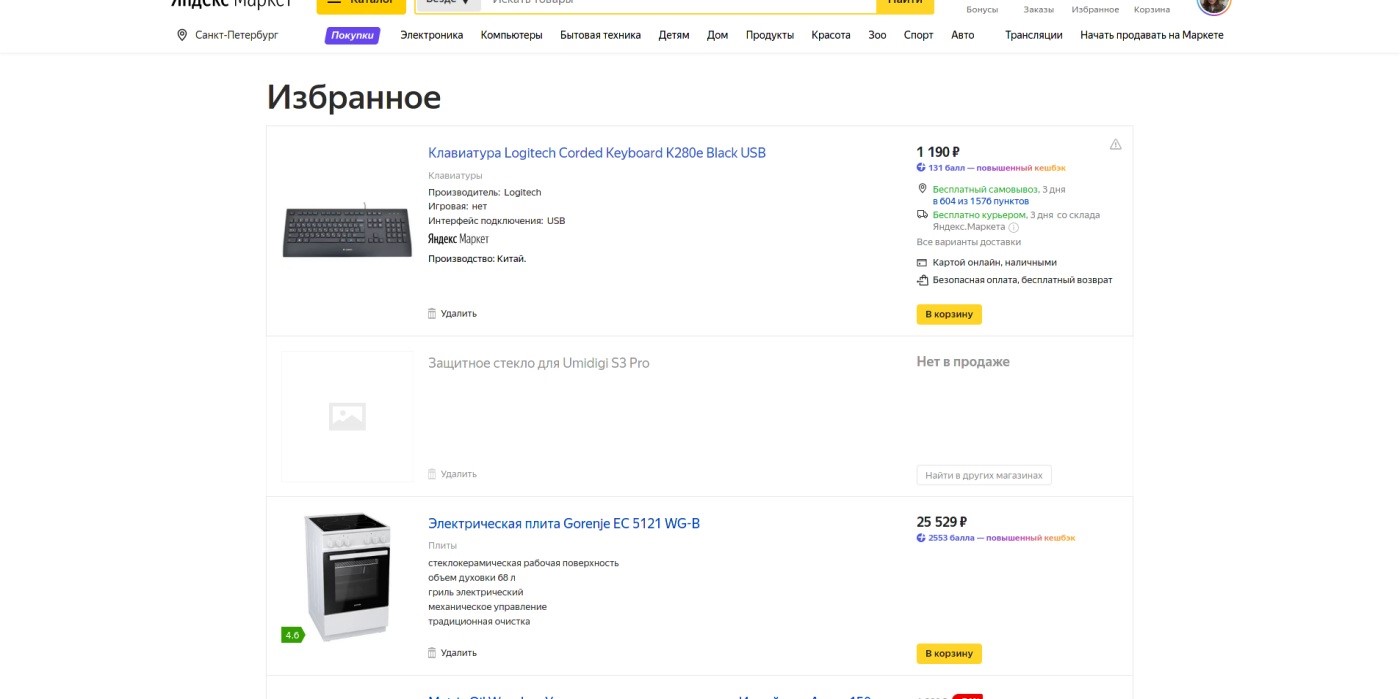Click the Logitech keyboard product thumbnail
1400x699 pixels.
click(347, 230)
